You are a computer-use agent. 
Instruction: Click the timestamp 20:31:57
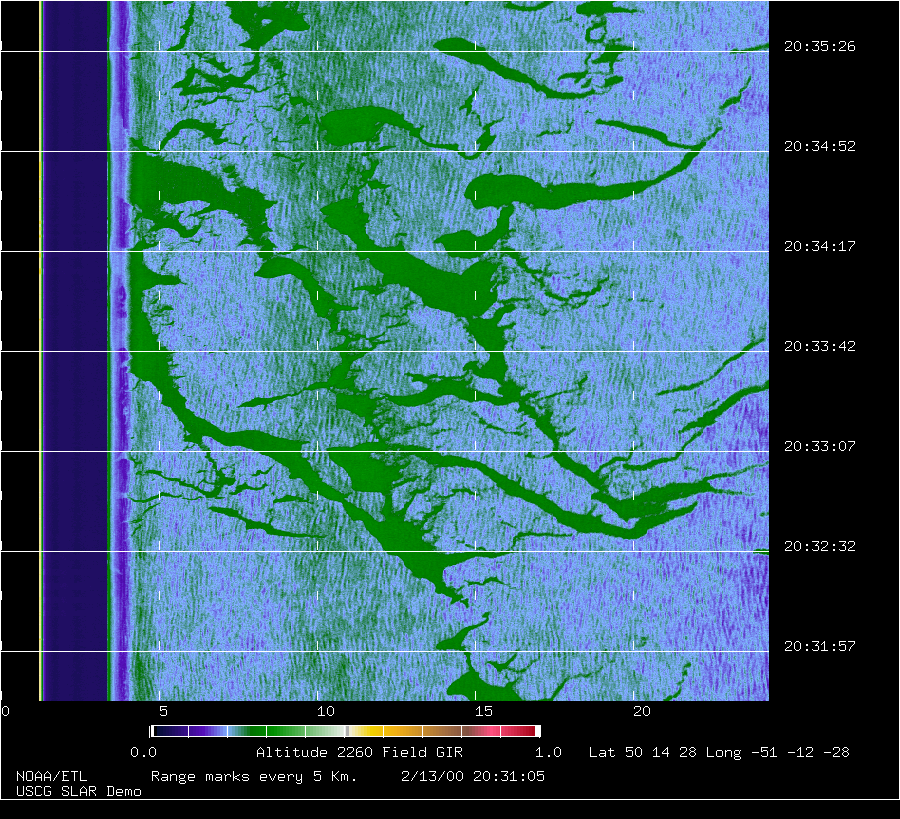click(819, 646)
